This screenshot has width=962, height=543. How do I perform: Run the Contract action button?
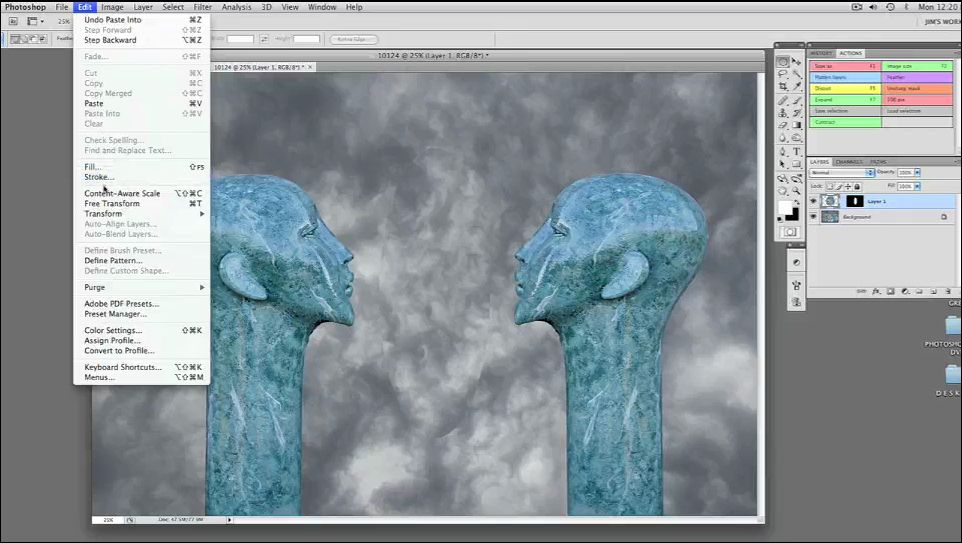[845, 122]
